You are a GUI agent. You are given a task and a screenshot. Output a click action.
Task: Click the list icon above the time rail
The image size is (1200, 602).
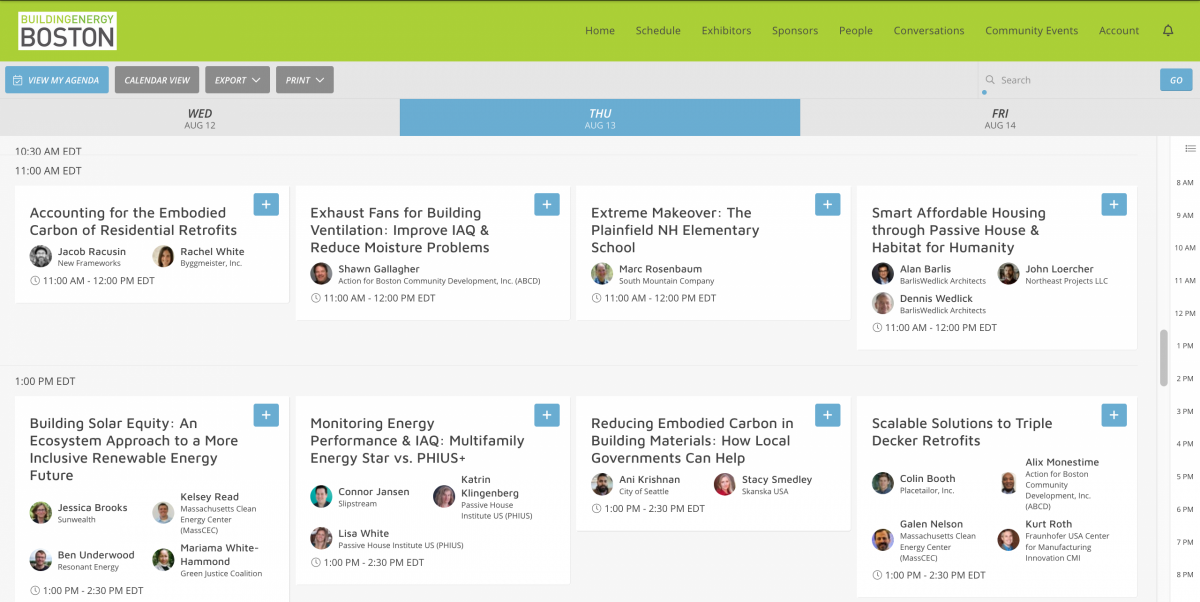(1190, 149)
